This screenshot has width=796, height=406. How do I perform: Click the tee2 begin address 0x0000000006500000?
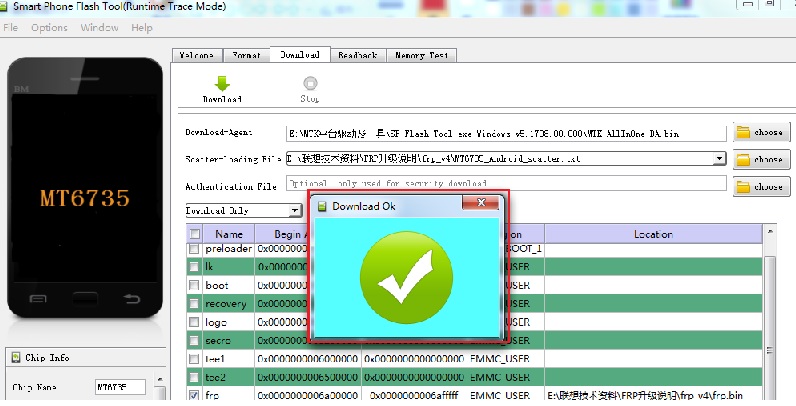click(308, 377)
